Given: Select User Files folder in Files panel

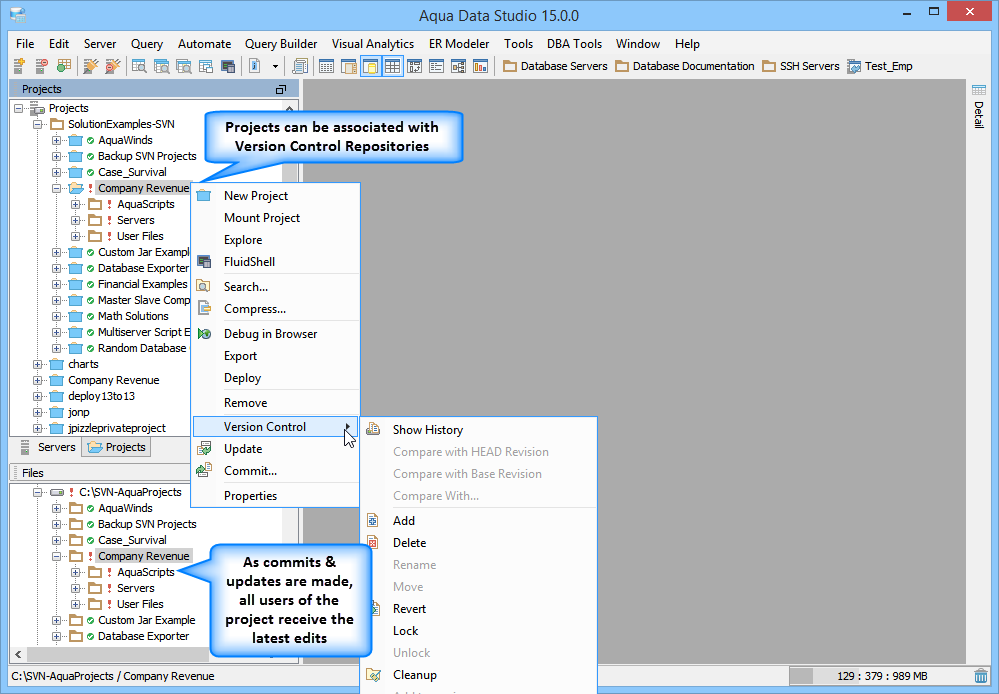Looking at the screenshot, I should 140,604.
